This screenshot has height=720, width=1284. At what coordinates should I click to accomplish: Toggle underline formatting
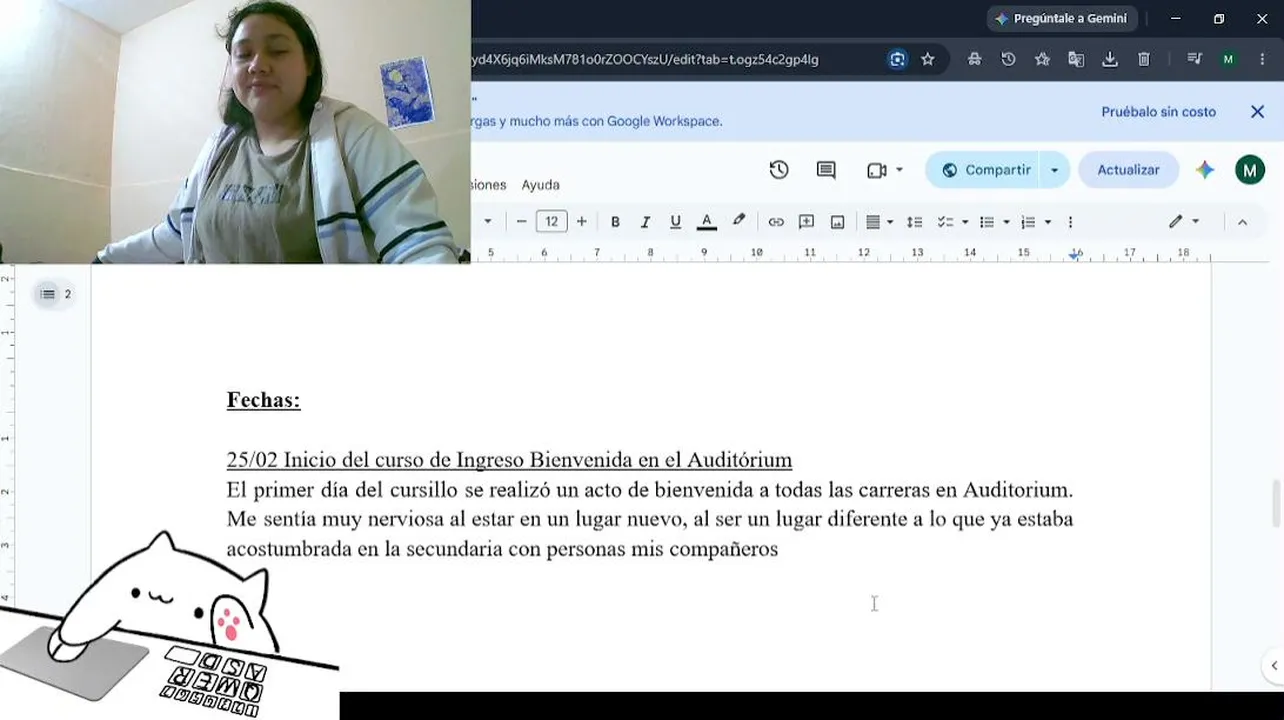pos(675,222)
